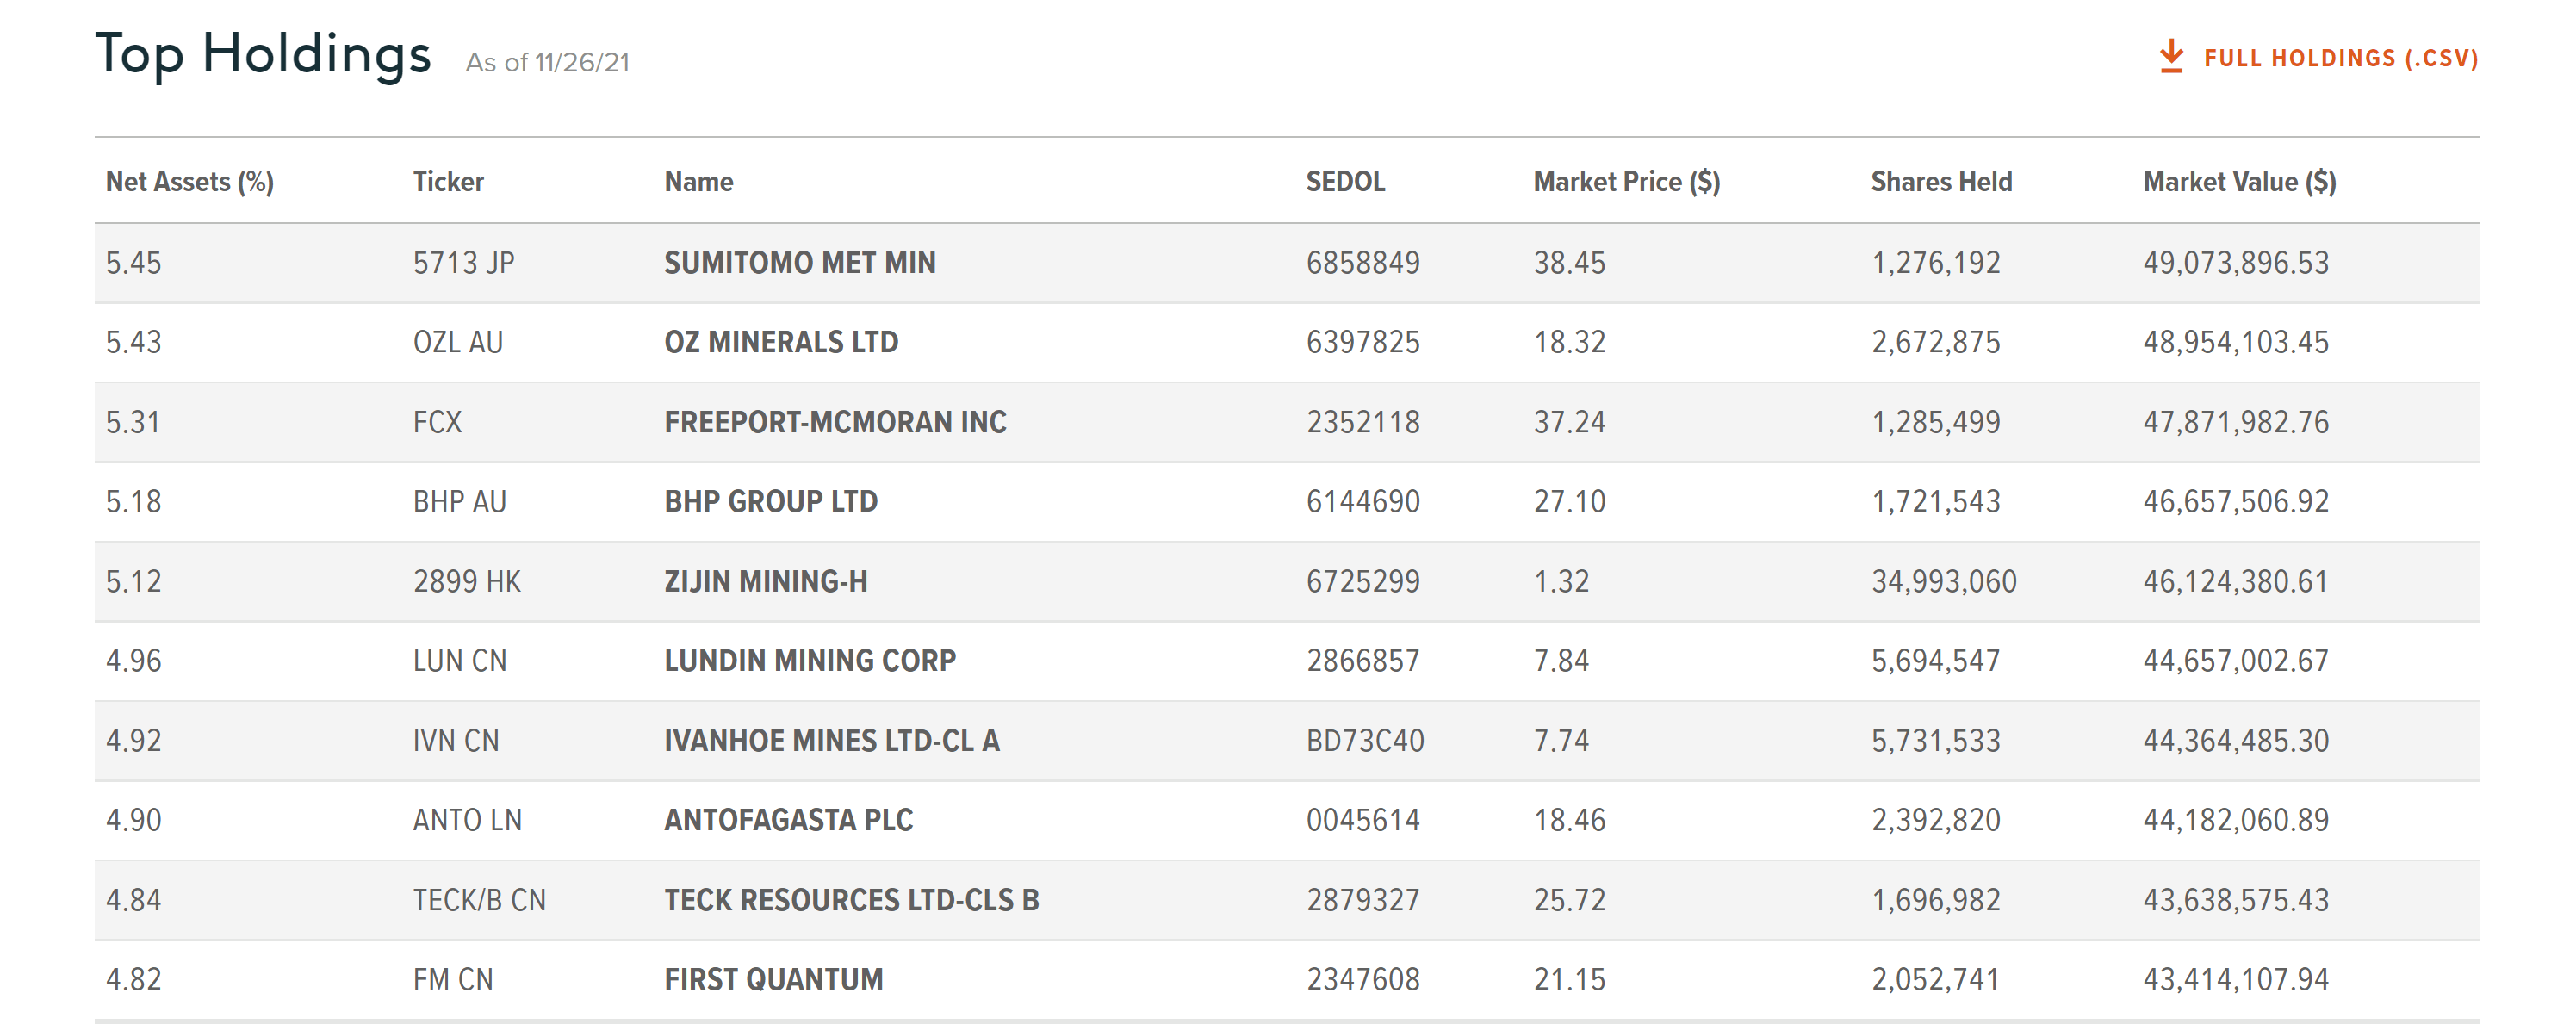Click the download arrow icon
2576x1024 pixels.
pos(2170,57)
